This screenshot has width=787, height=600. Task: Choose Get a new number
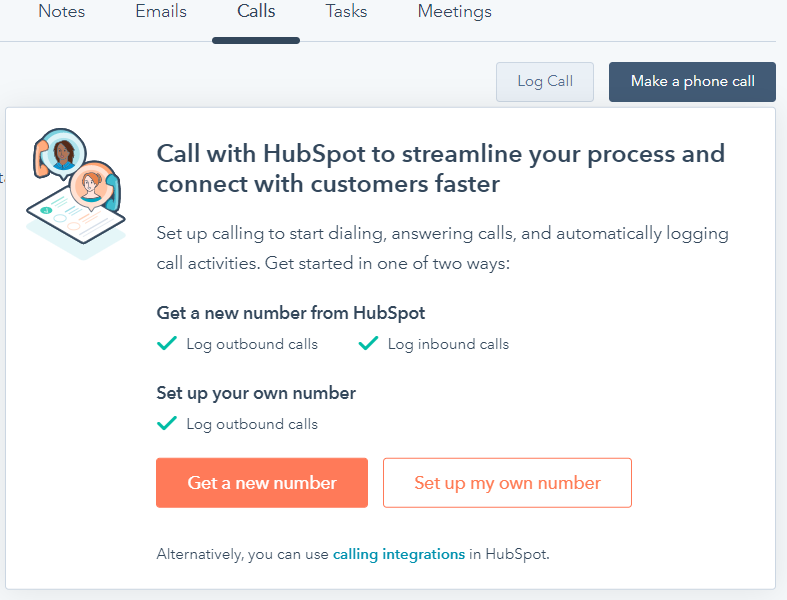[x=262, y=483]
